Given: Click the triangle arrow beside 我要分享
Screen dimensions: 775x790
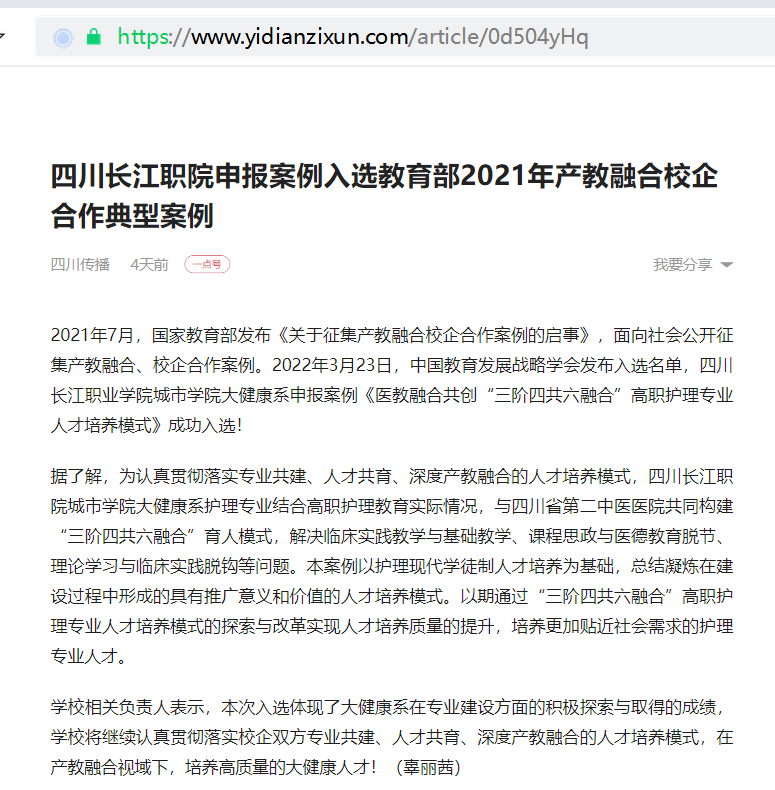Looking at the screenshot, I should coord(727,265).
